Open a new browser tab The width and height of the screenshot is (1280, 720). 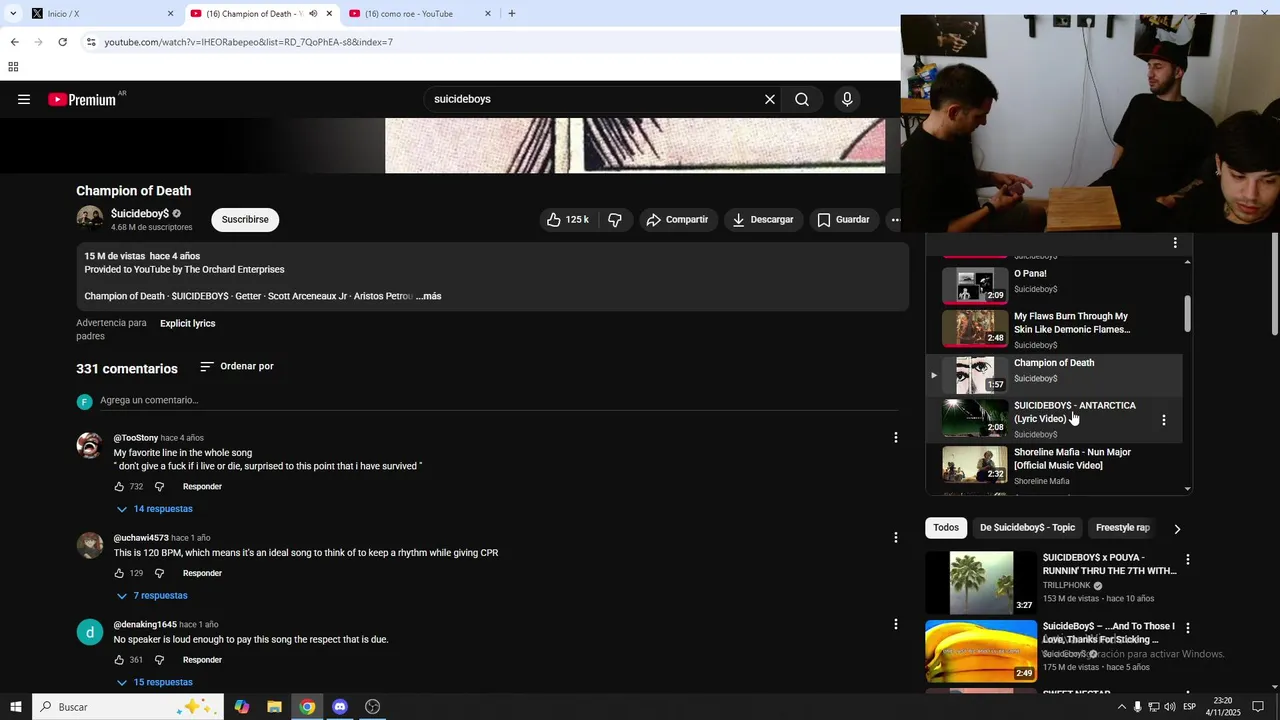coord(512,14)
